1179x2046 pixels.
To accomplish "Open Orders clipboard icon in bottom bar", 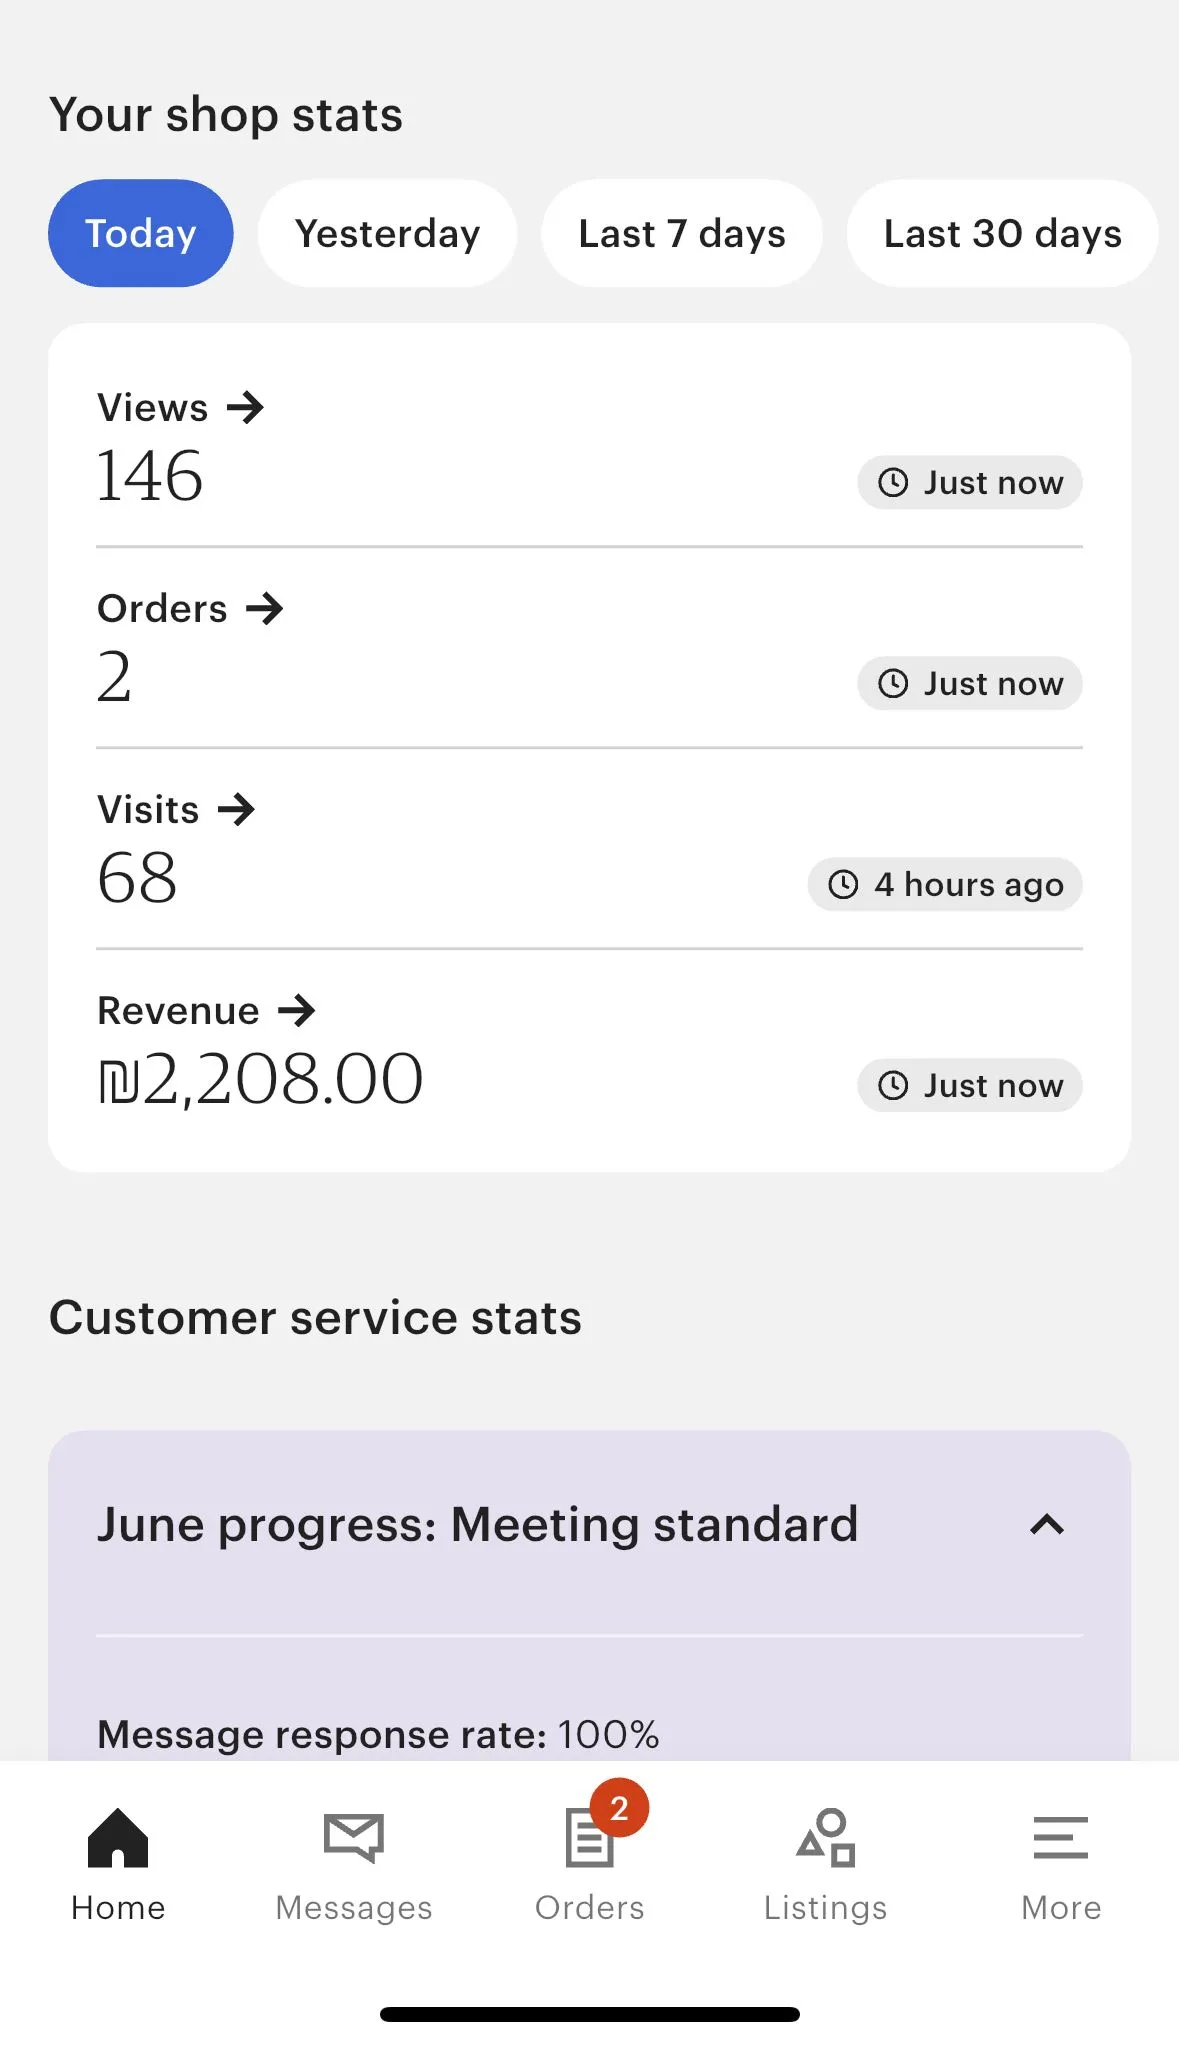I will (x=588, y=1840).
